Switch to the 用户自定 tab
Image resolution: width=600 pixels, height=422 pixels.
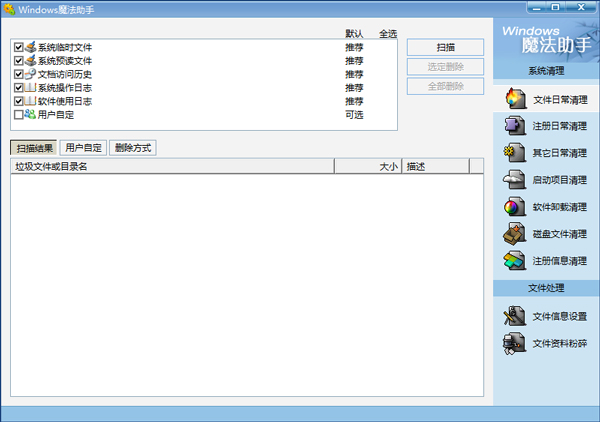[83, 148]
